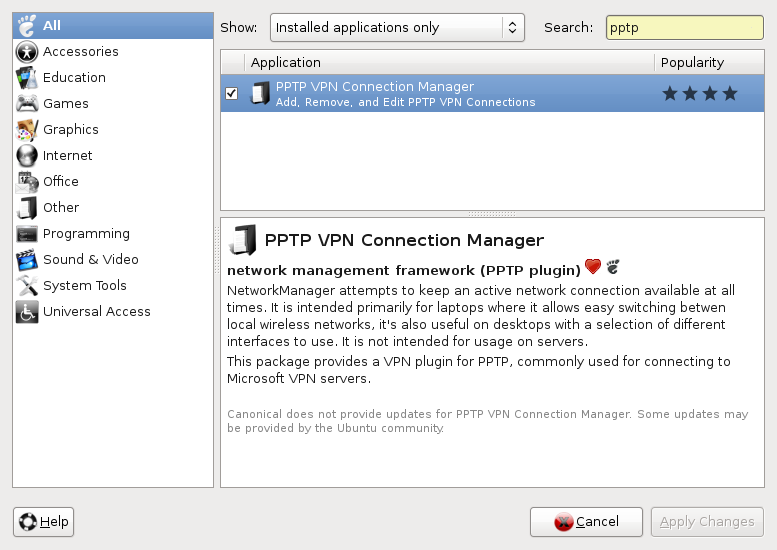Click the large PPTP icon in description
777x550 pixels.
242,240
